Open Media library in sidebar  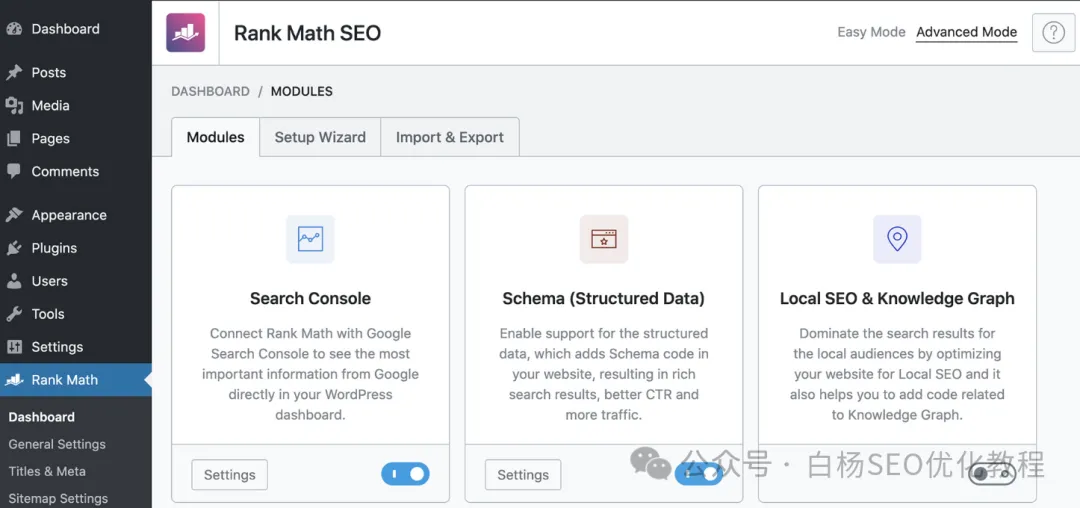point(50,105)
